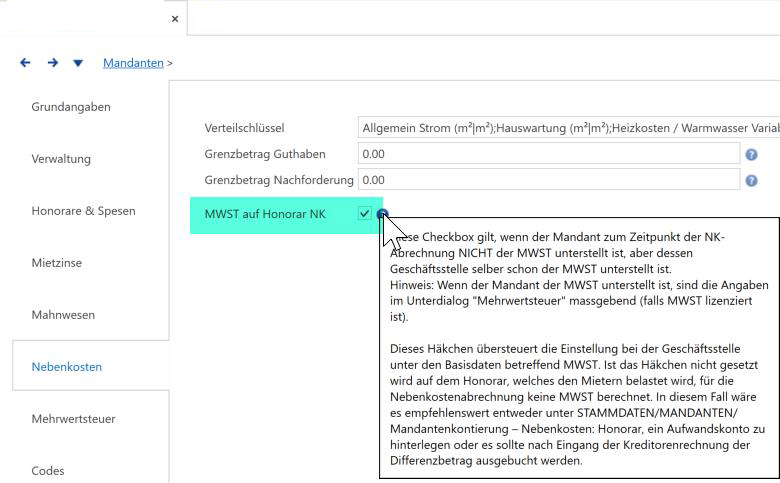The width and height of the screenshot is (780, 483).
Task: Click the Grenzbetrag Guthaben input field
Action: tap(549, 154)
